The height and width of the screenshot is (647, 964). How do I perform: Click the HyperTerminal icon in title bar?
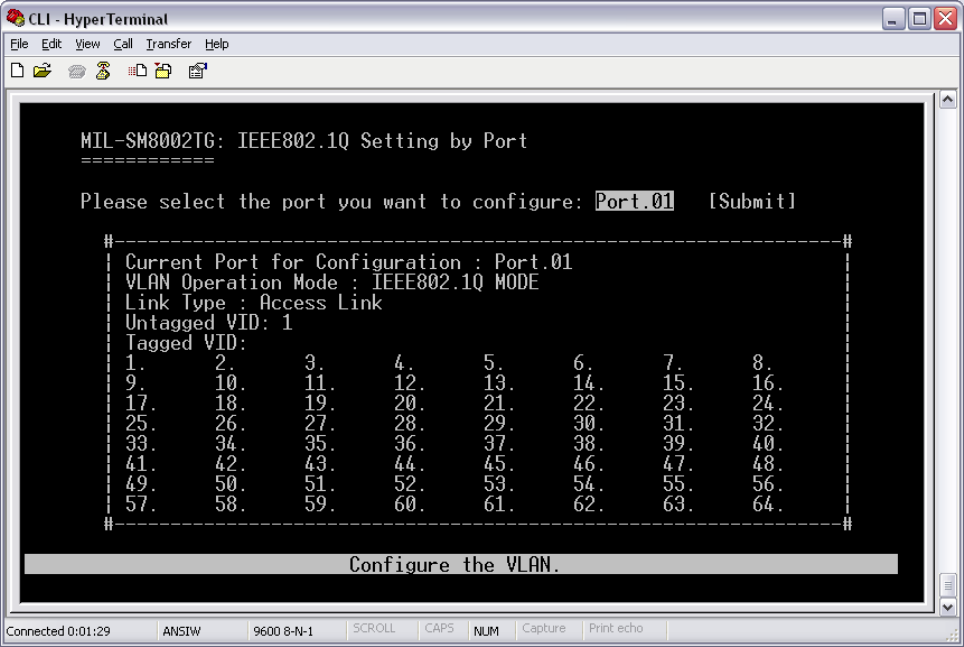(x=12, y=19)
